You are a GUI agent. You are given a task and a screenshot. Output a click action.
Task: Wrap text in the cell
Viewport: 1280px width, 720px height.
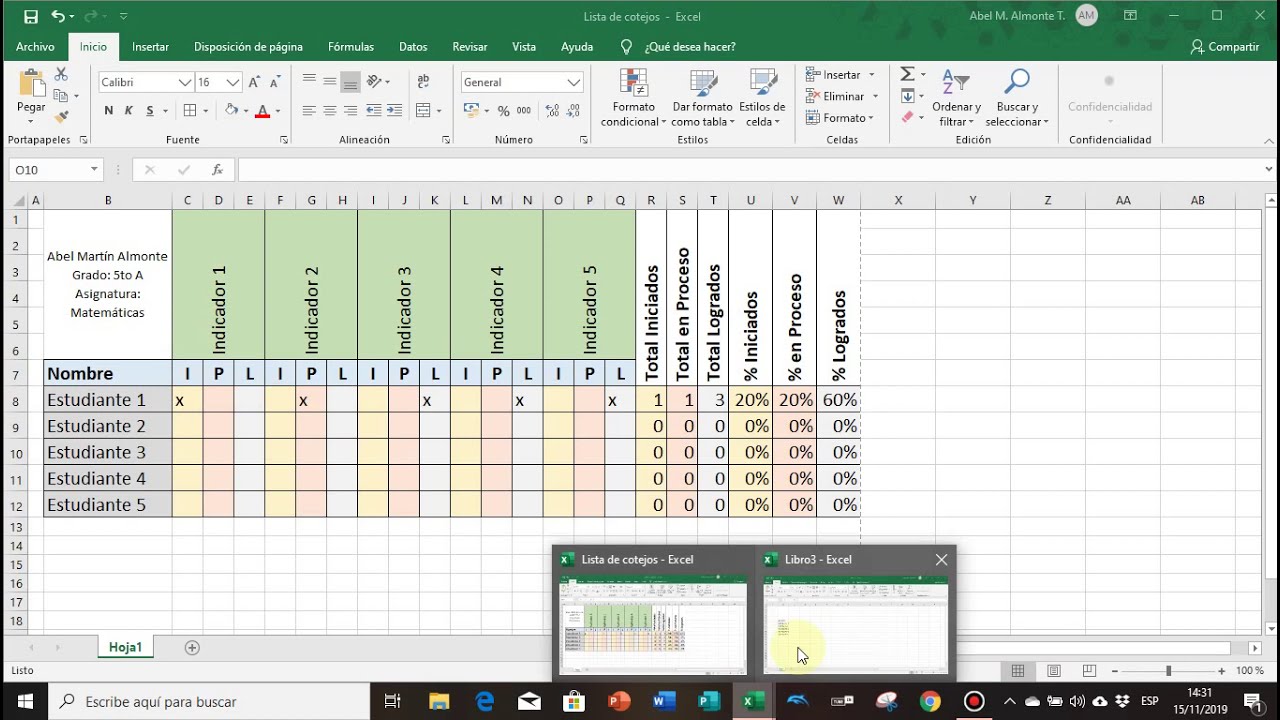(x=423, y=82)
